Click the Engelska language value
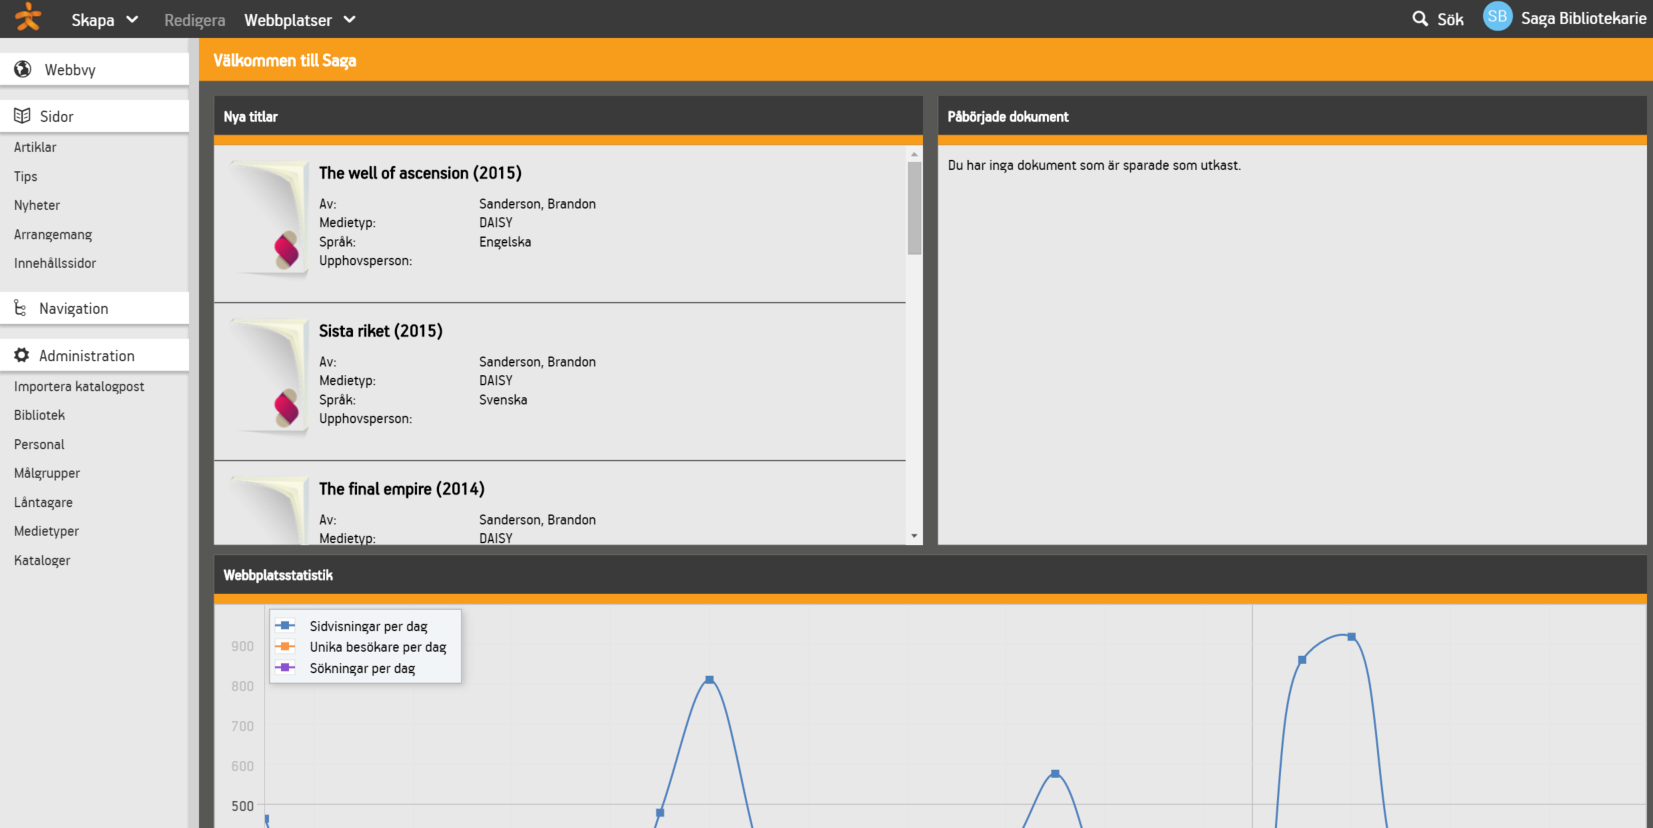This screenshot has width=1653, height=828. [505, 242]
